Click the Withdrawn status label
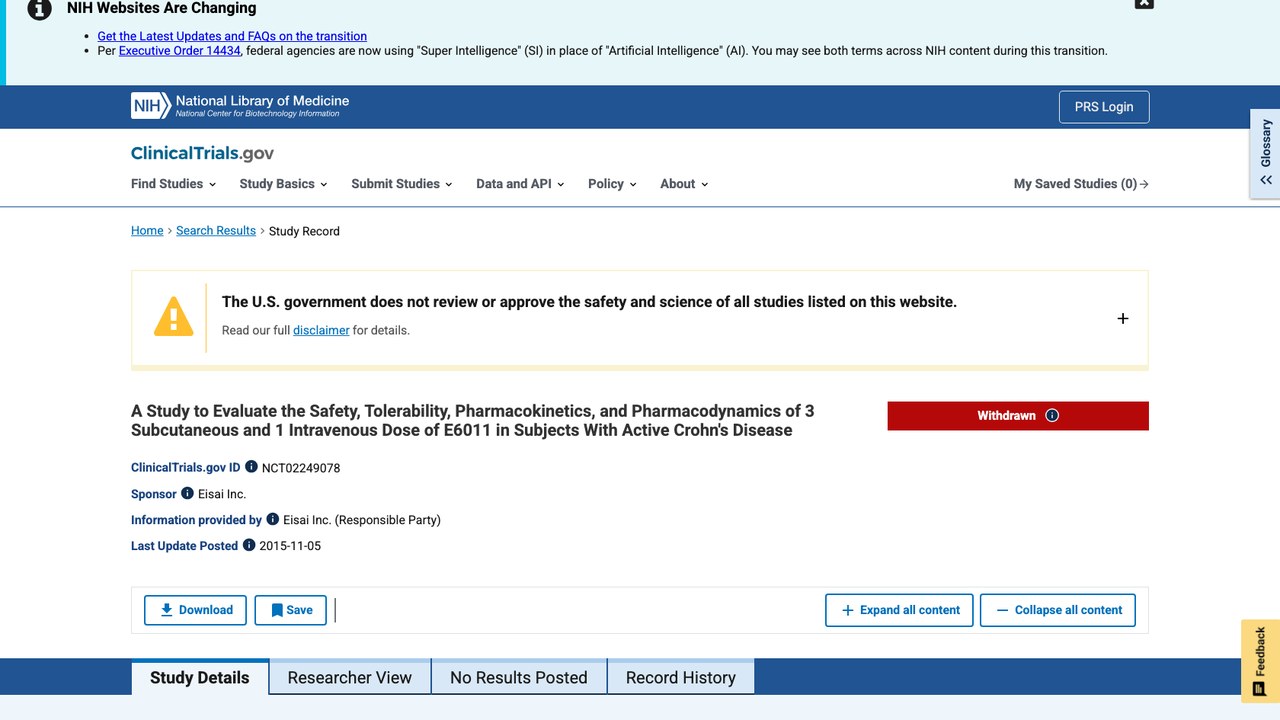This screenshot has width=1280, height=720. [1006, 416]
